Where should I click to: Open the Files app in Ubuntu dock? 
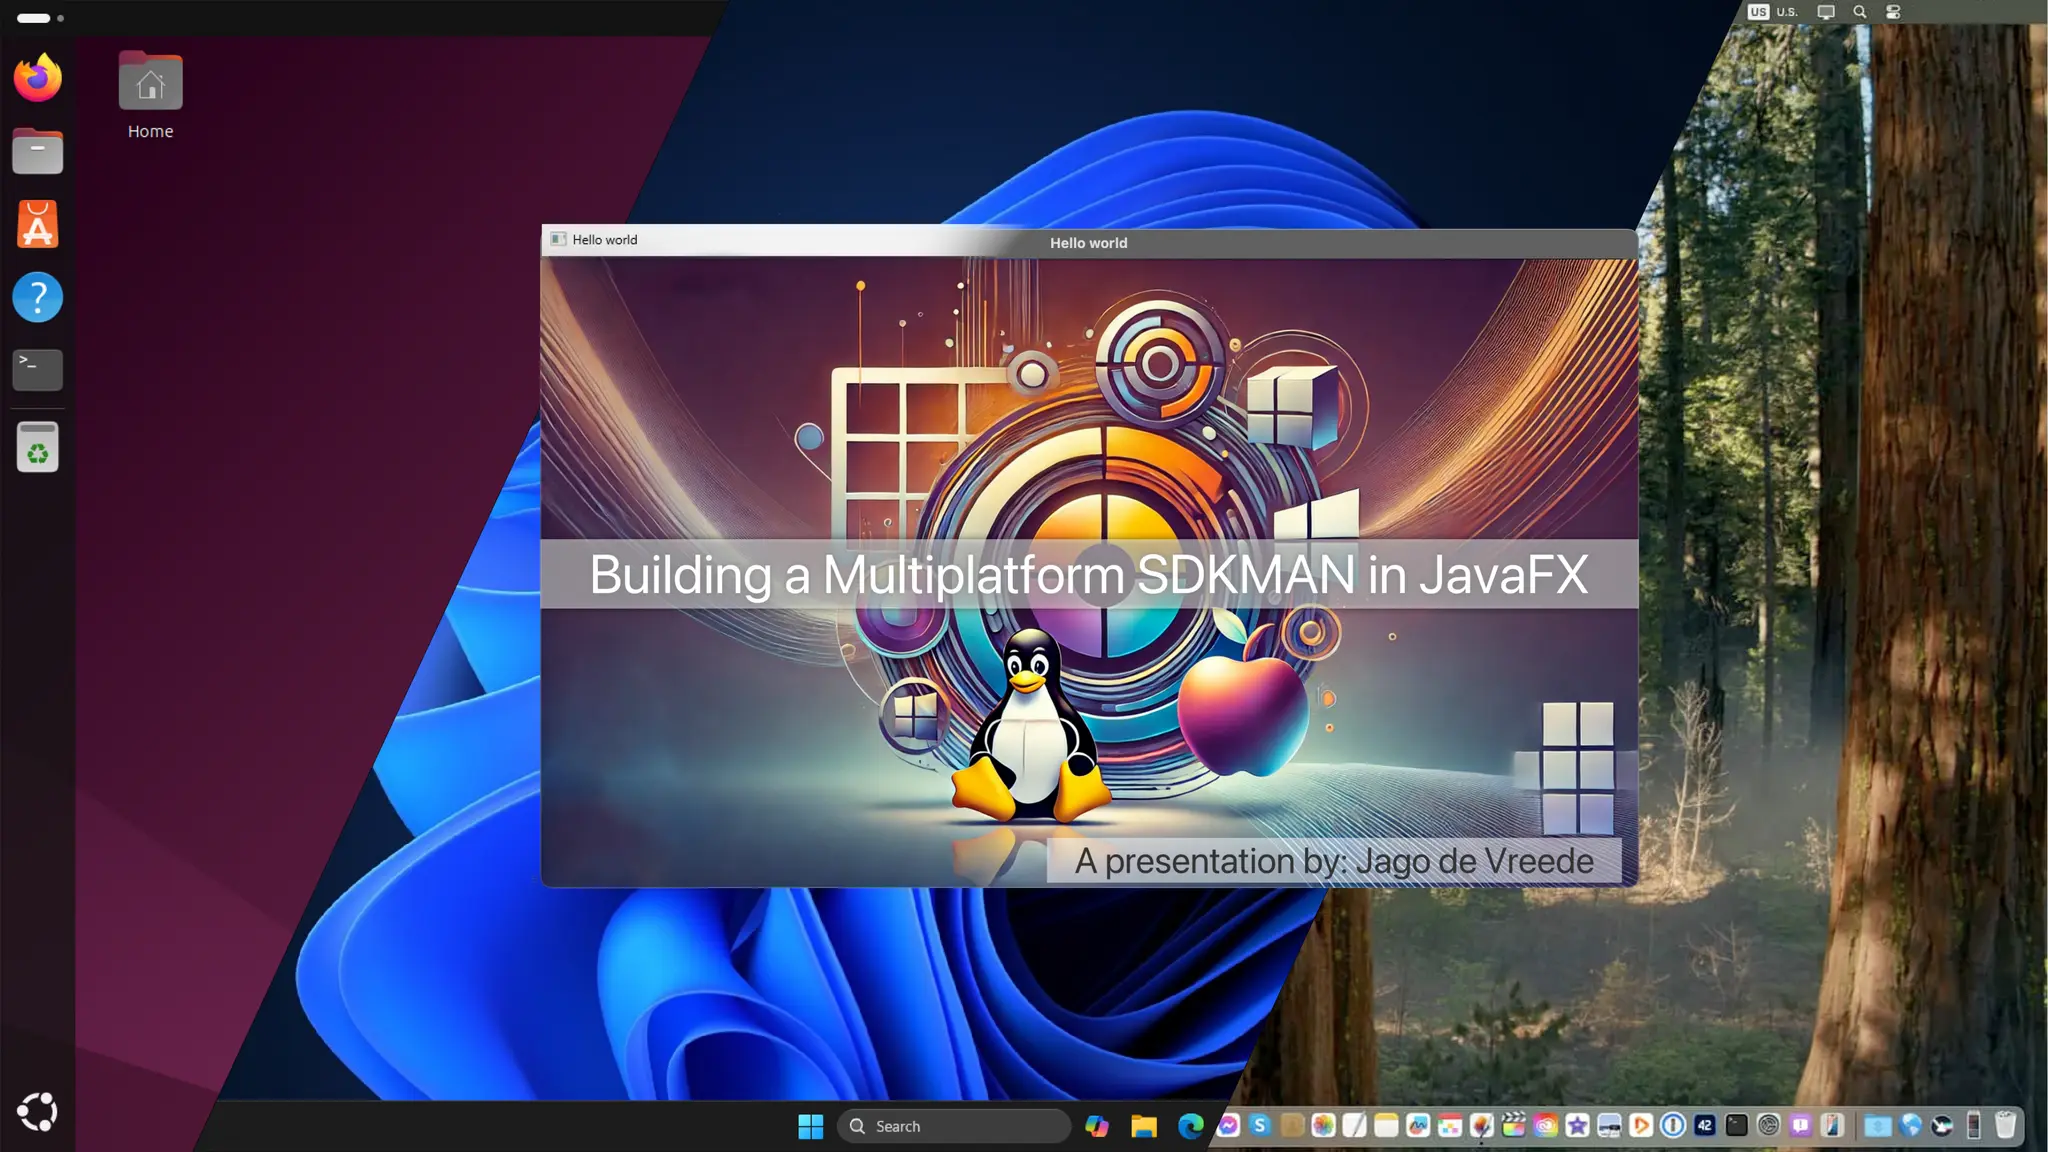click(38, 152)
